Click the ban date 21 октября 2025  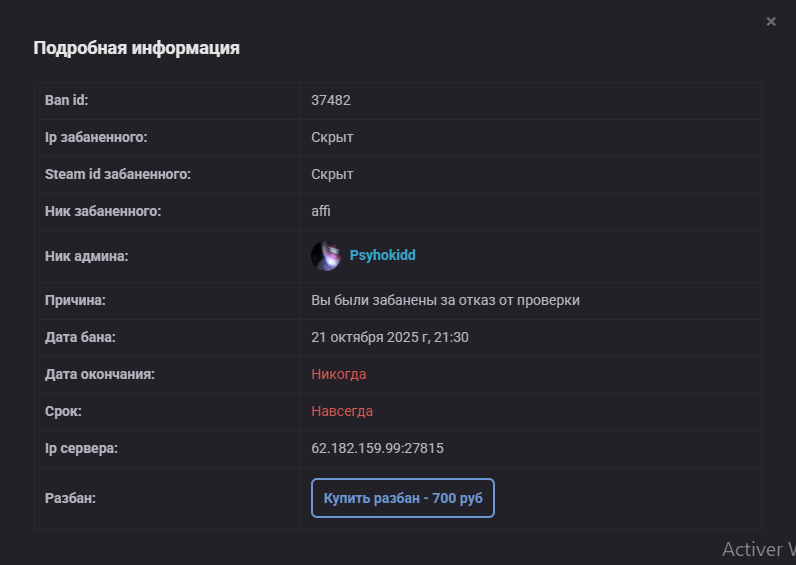coord(390,337)
